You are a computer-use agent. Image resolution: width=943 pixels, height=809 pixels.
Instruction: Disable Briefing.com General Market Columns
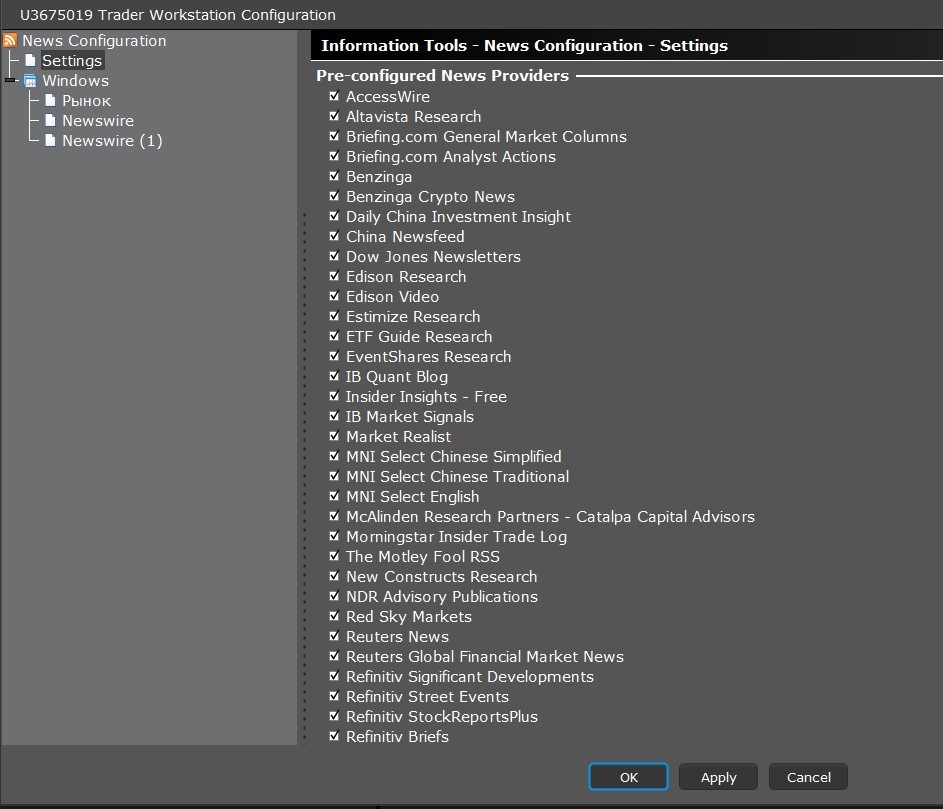(x=334, y=135)
